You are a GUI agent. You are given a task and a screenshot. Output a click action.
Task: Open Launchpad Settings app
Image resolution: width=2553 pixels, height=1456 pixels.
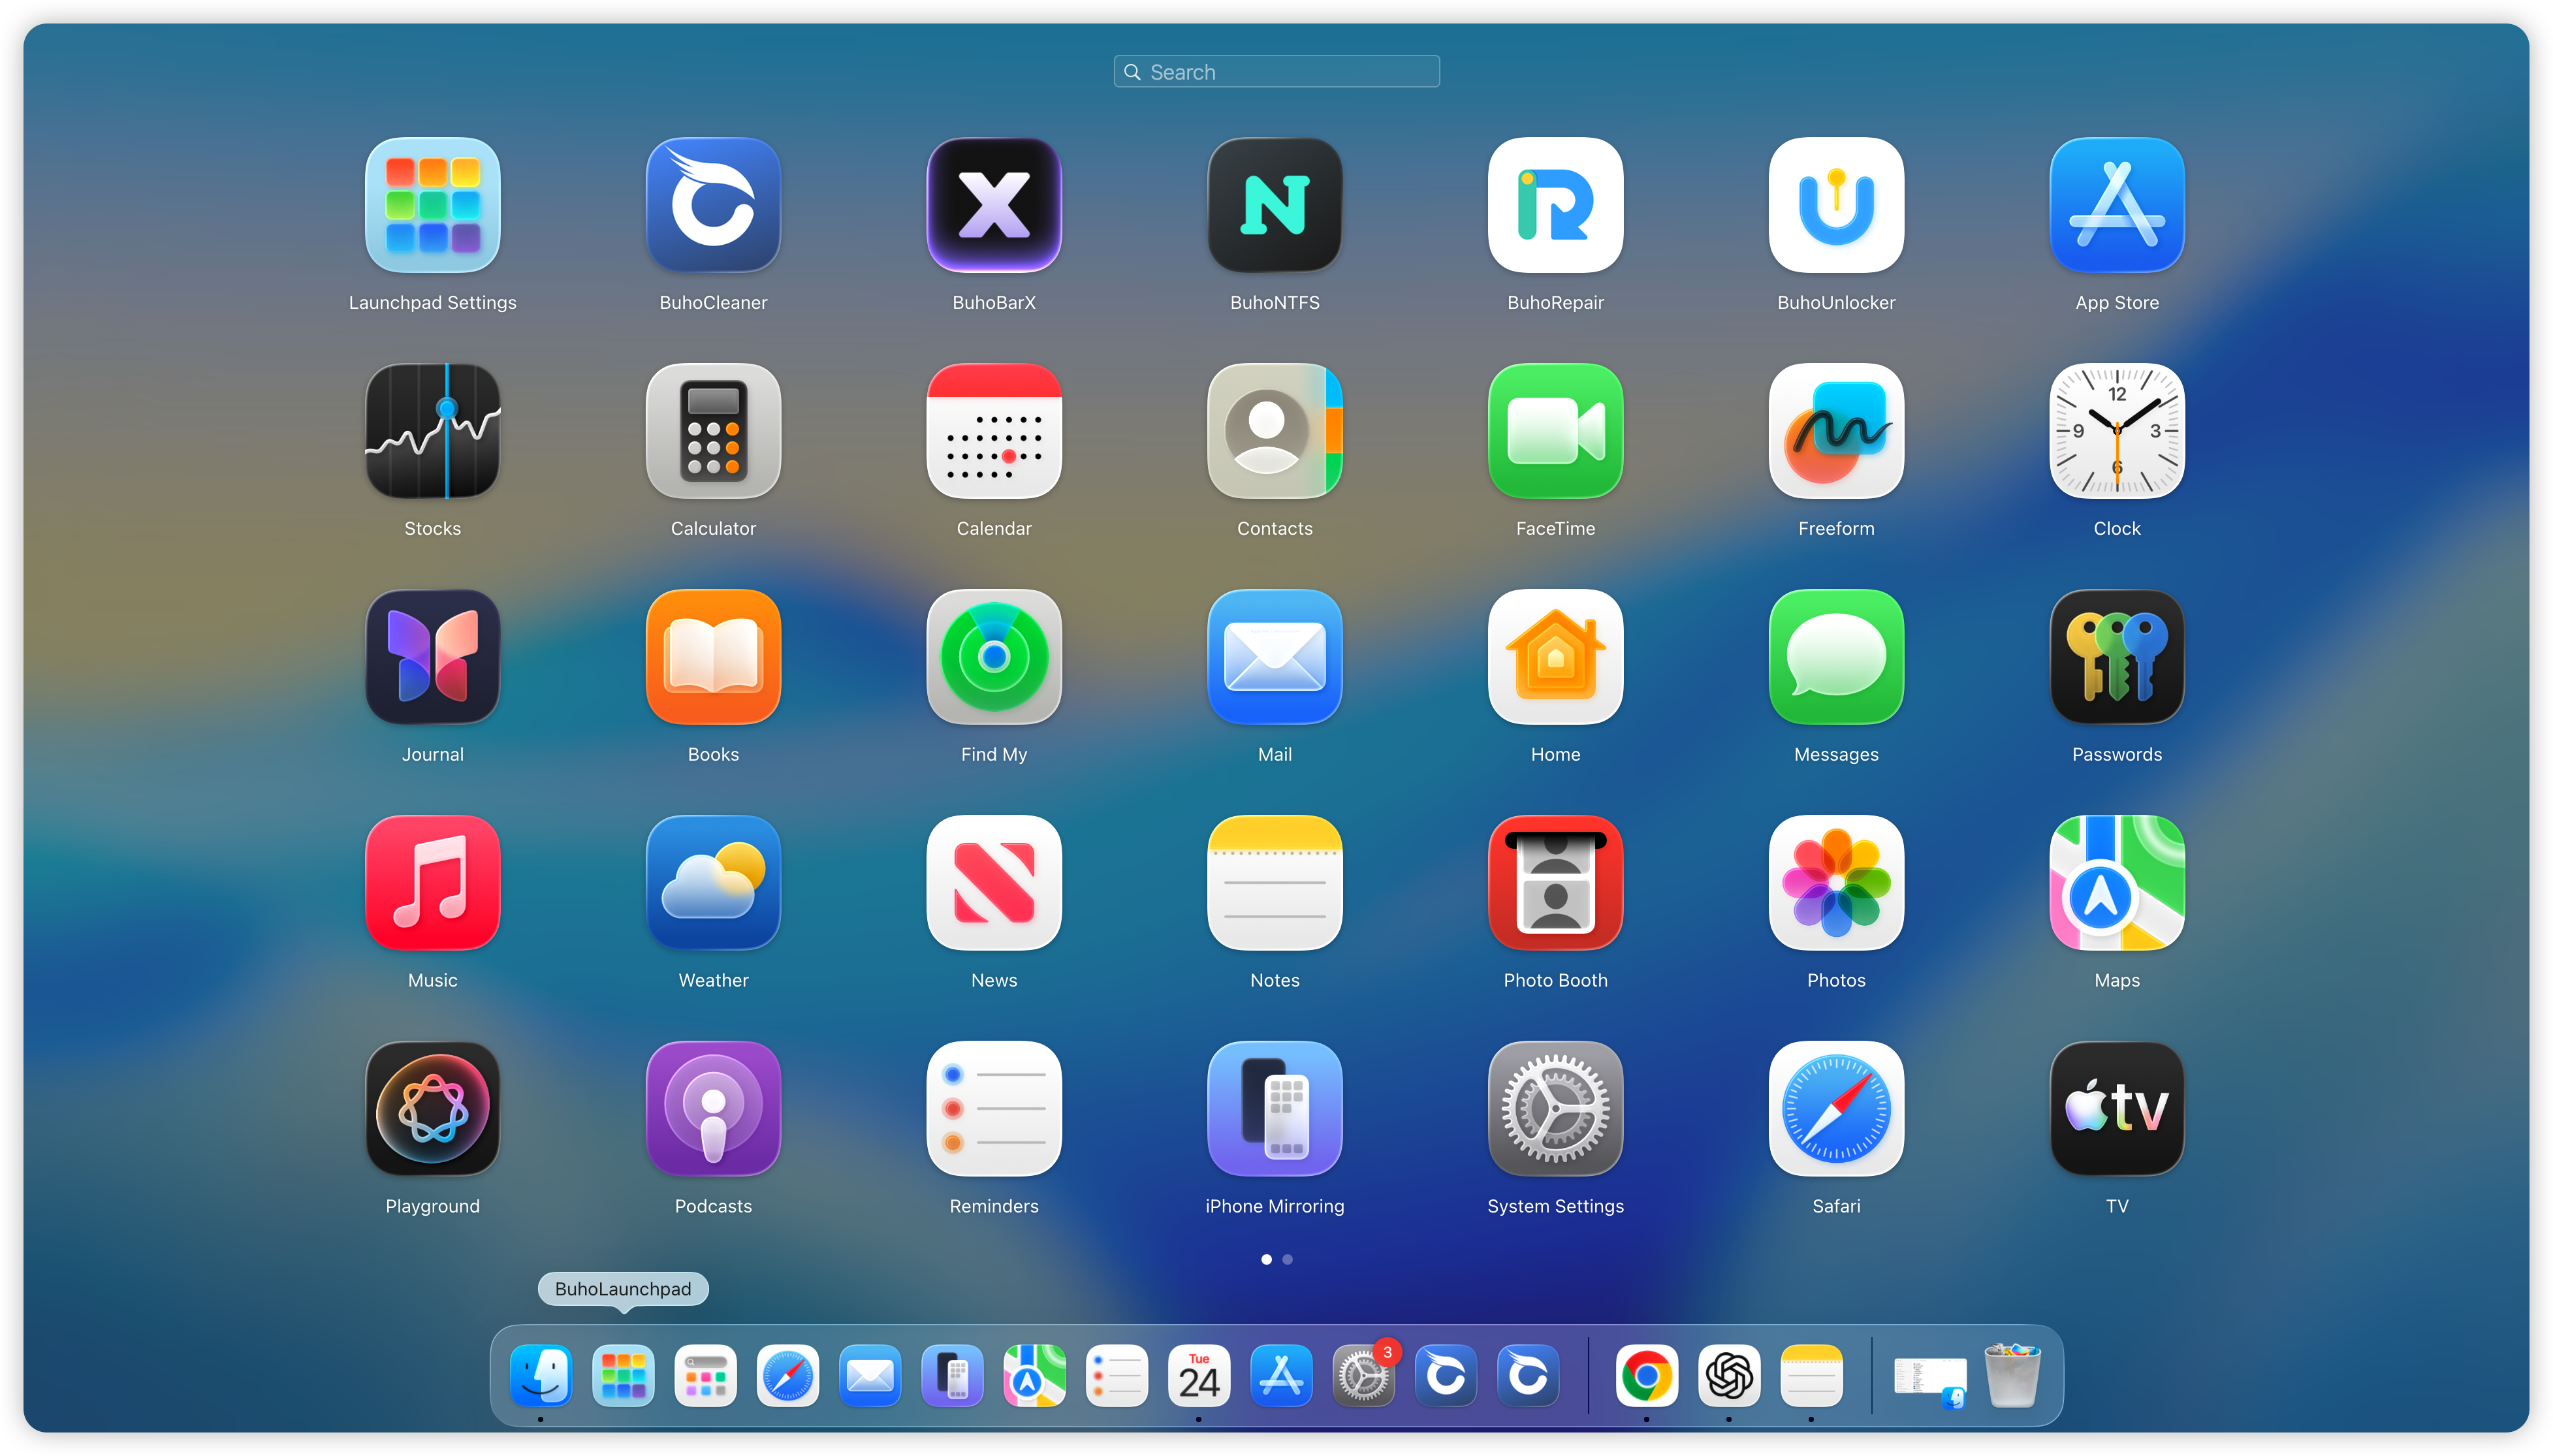coord(432,205)
